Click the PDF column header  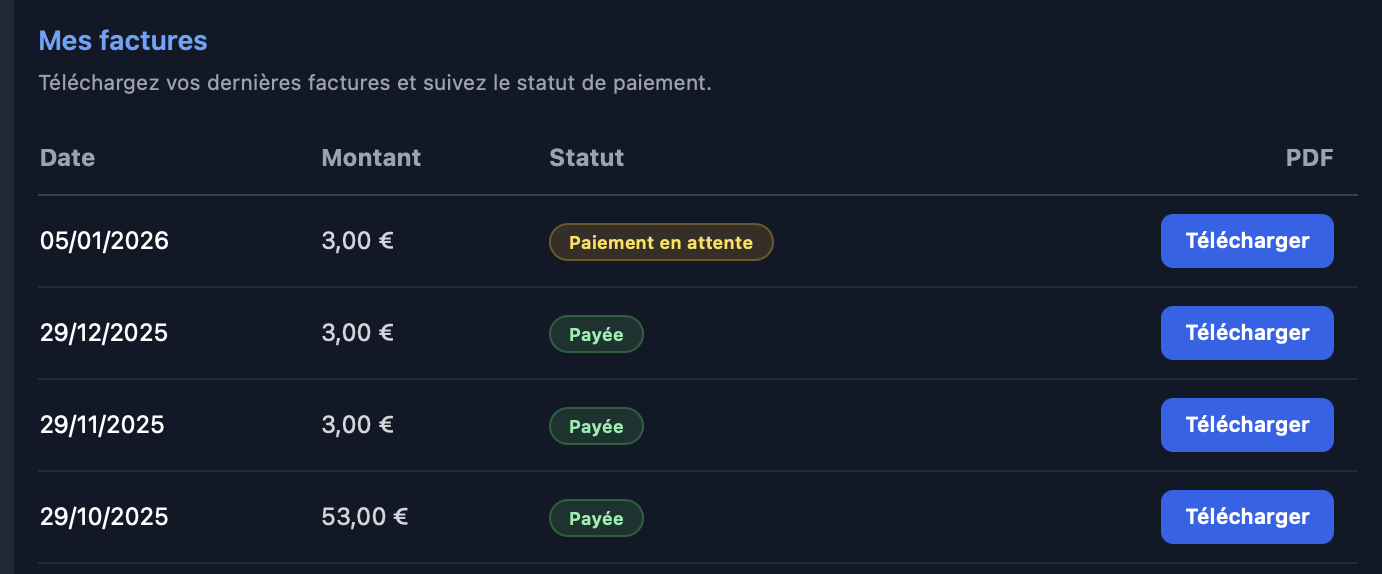pyautogui.click(x=1309, y=158)
